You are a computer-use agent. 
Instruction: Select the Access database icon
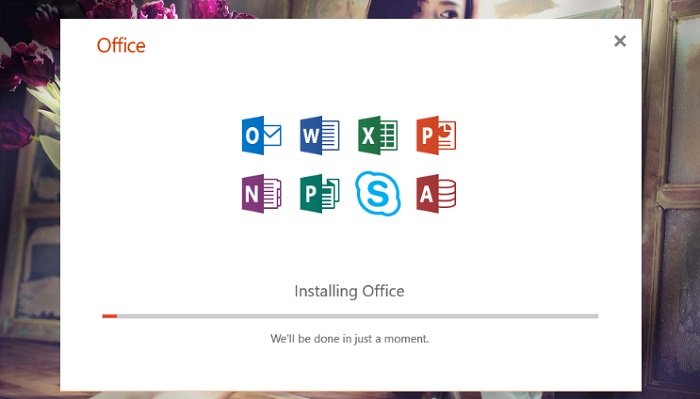[x=436, y=194]
